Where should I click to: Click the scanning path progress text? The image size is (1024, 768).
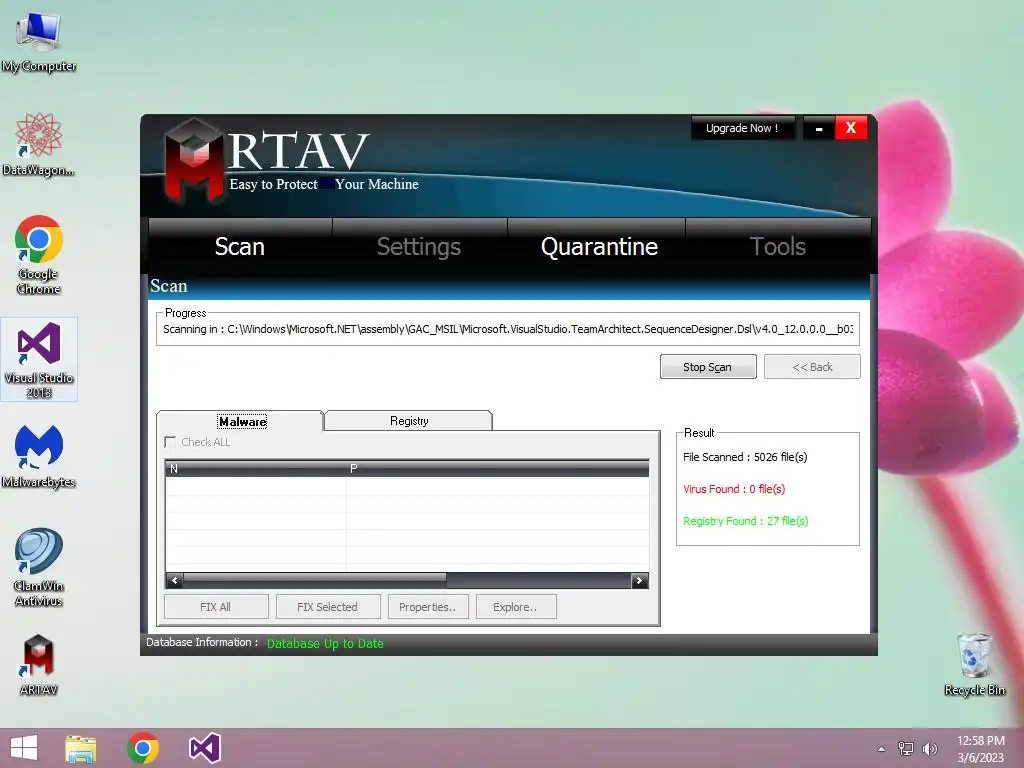tap(508, 329)
